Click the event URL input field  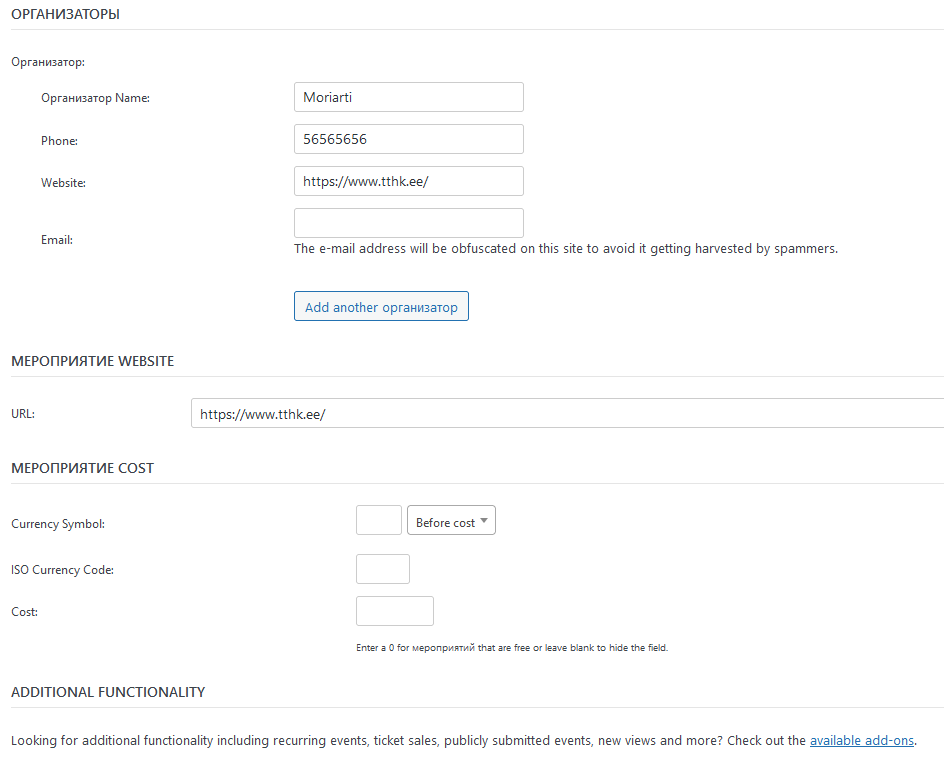point(567,413)
